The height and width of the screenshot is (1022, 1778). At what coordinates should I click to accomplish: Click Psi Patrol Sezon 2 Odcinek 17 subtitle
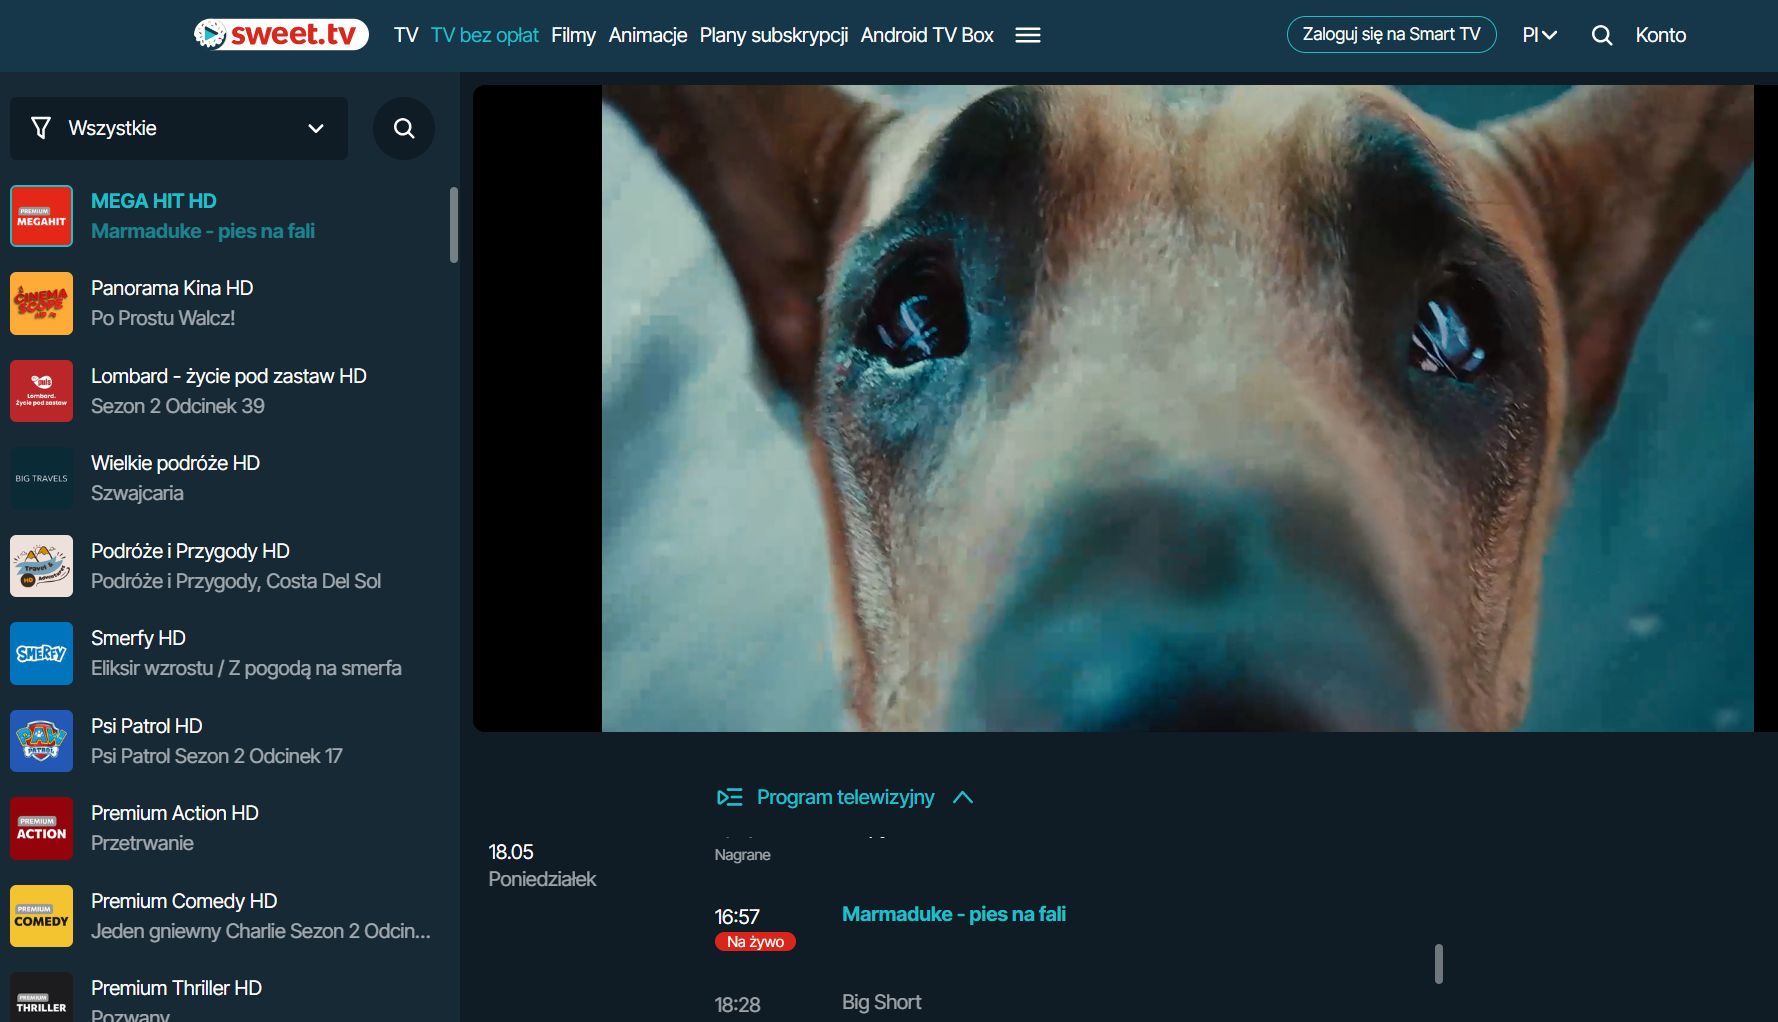coord(217,756)
